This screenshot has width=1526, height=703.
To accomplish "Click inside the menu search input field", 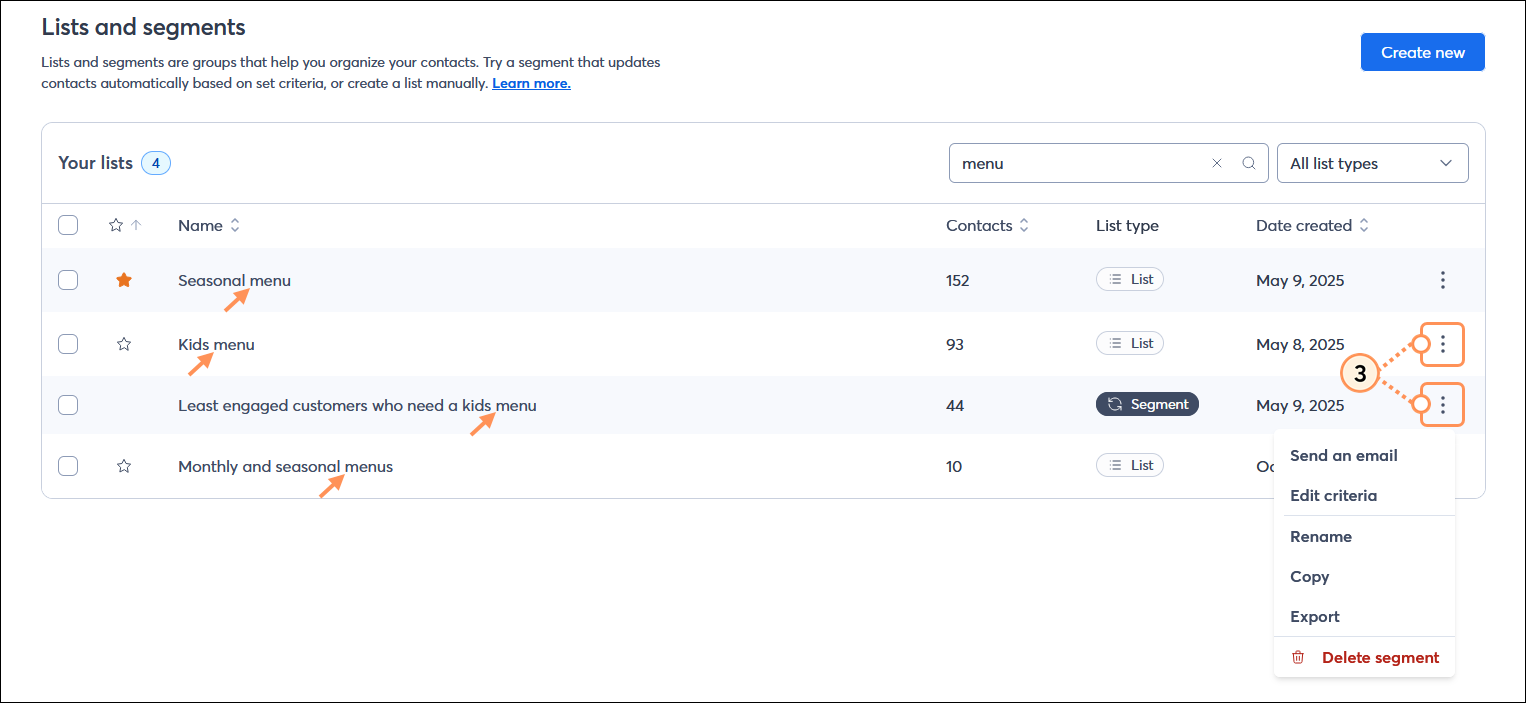I will click(1080, 162).
